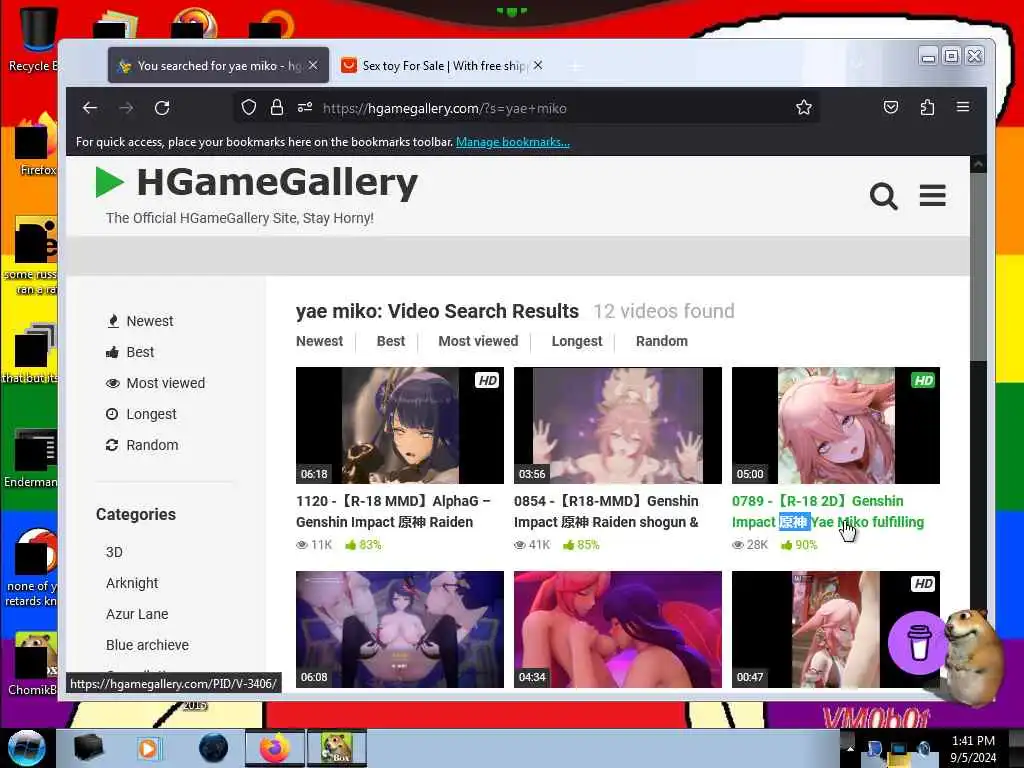Open the video title starting with '1120 -'

point(393,511)
